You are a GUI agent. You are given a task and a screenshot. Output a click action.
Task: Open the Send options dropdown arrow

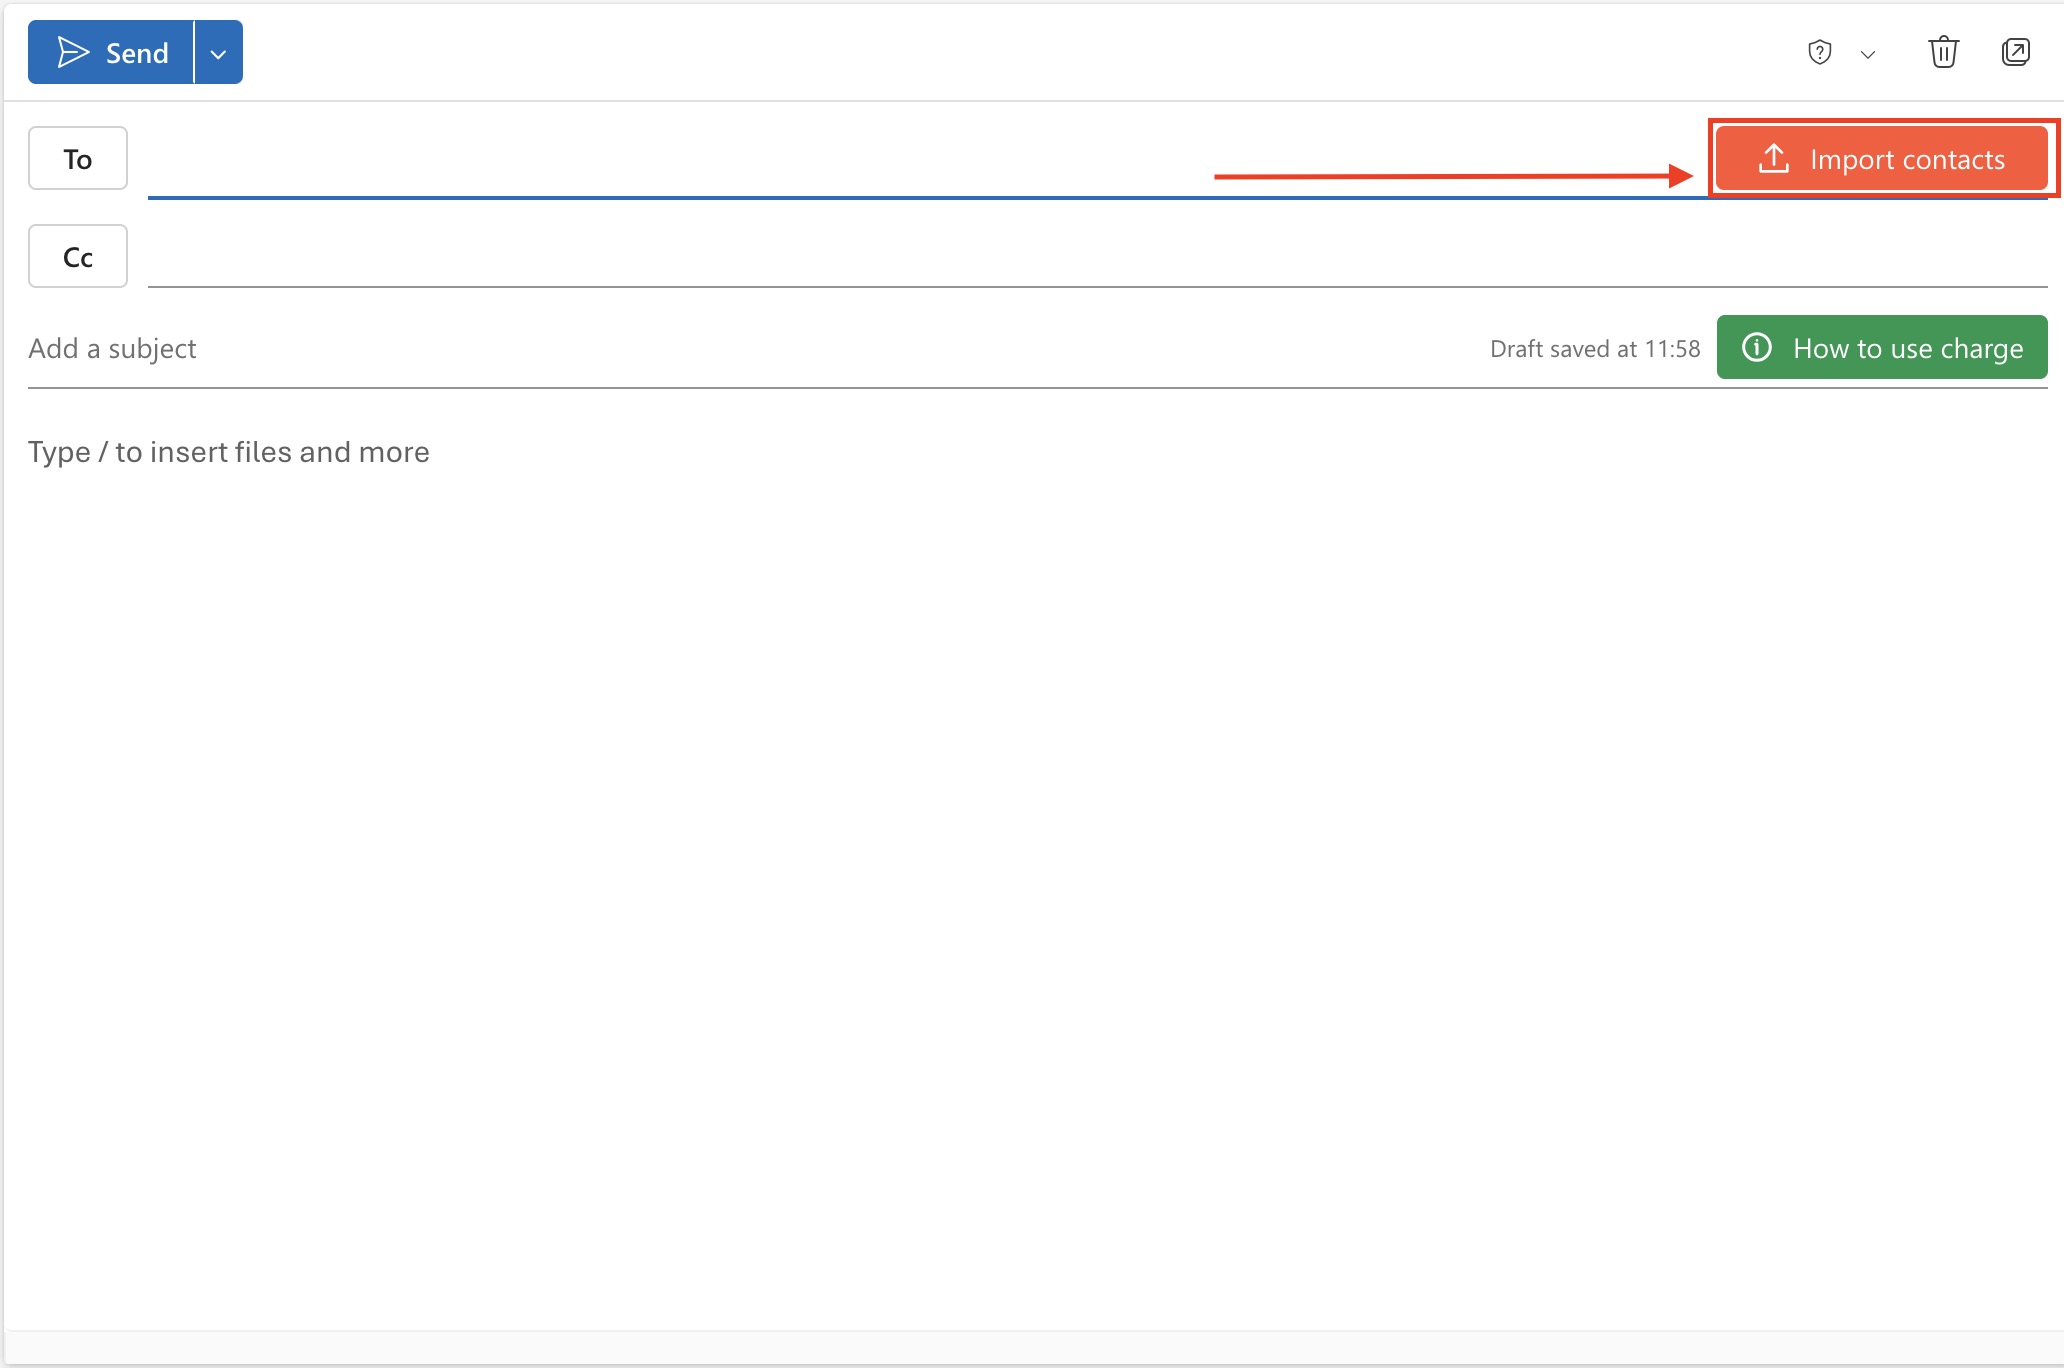point(219,52)
